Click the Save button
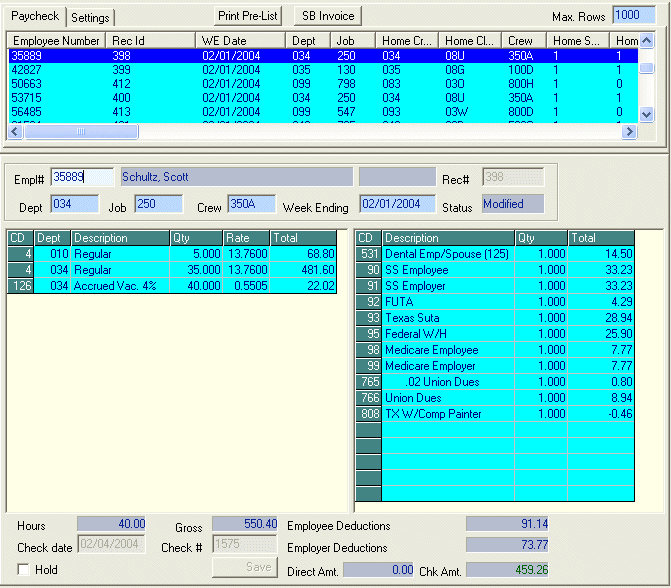This screenshot has height=588, width=671. point(245,567)
